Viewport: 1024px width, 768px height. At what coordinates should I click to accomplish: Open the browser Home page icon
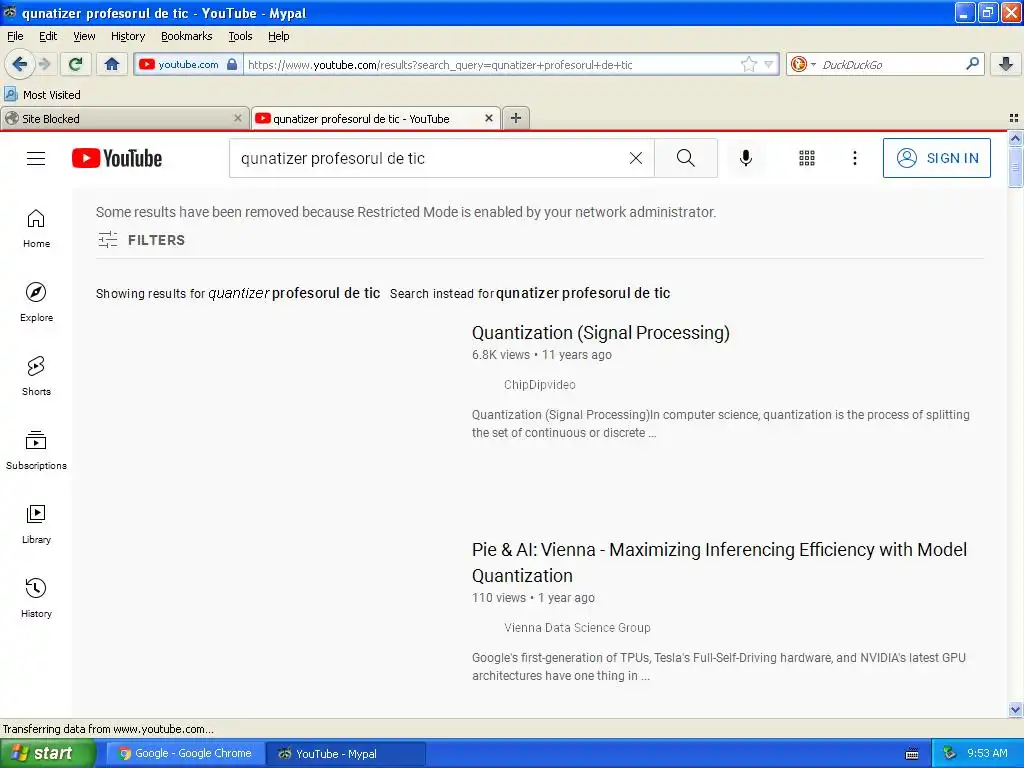[112, 64]
